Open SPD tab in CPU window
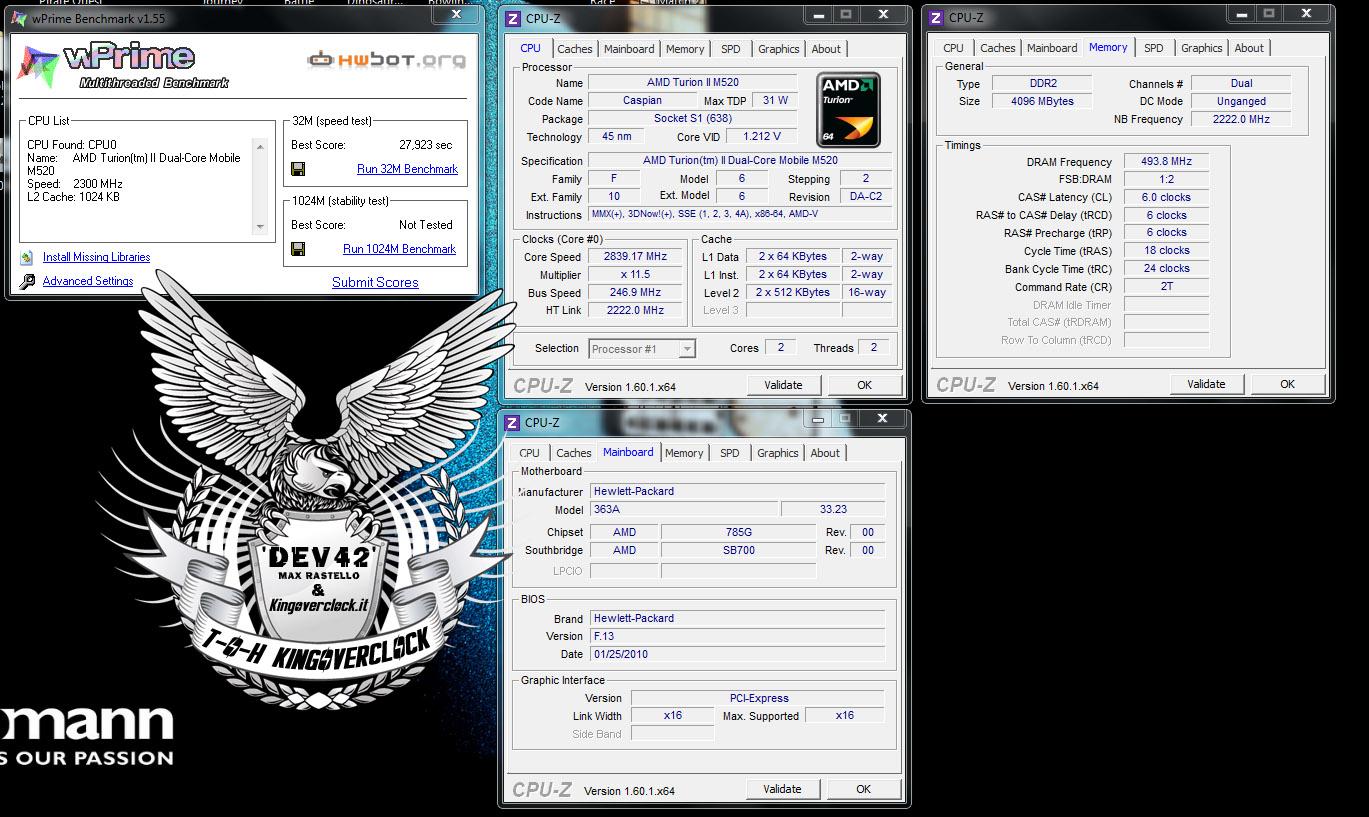 pyautogui.click(x=731, y=49)
